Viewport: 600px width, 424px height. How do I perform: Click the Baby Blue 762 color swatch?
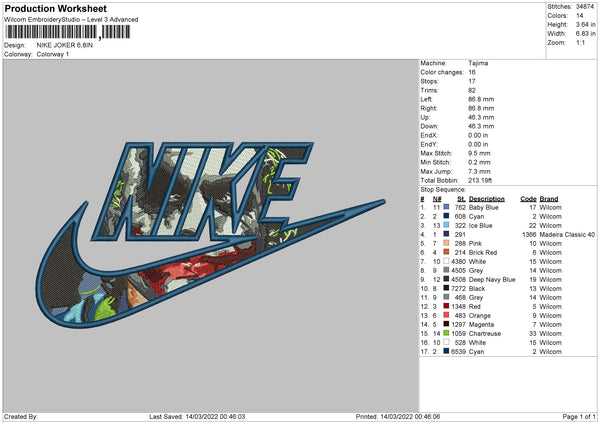tap(446, 207)
